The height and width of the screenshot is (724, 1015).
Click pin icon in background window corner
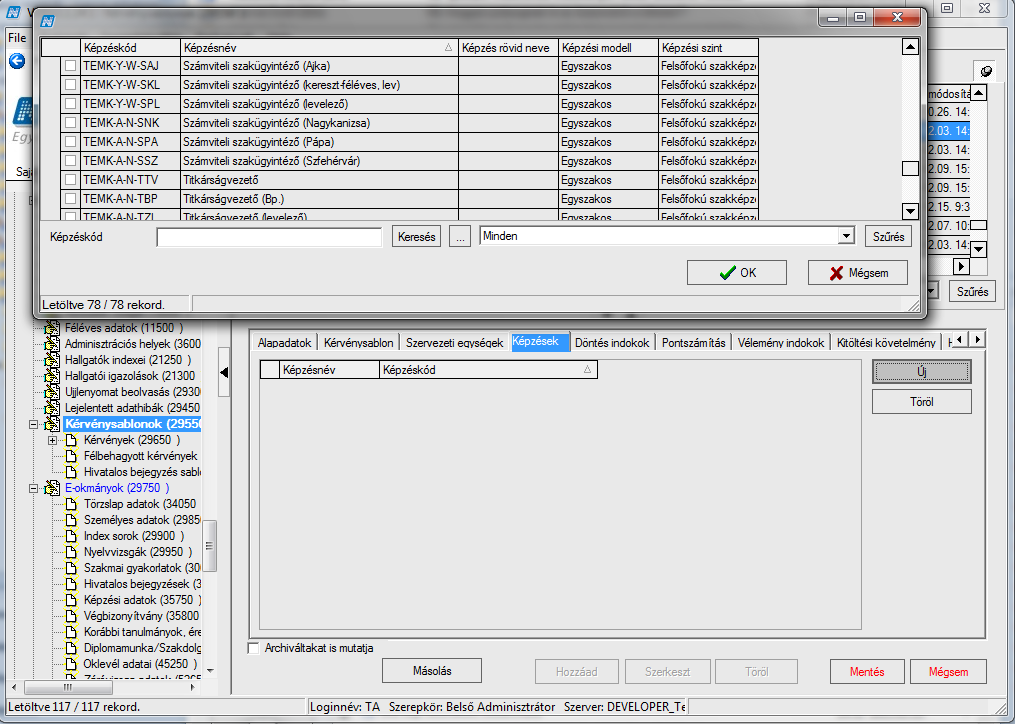pos(987,71)
